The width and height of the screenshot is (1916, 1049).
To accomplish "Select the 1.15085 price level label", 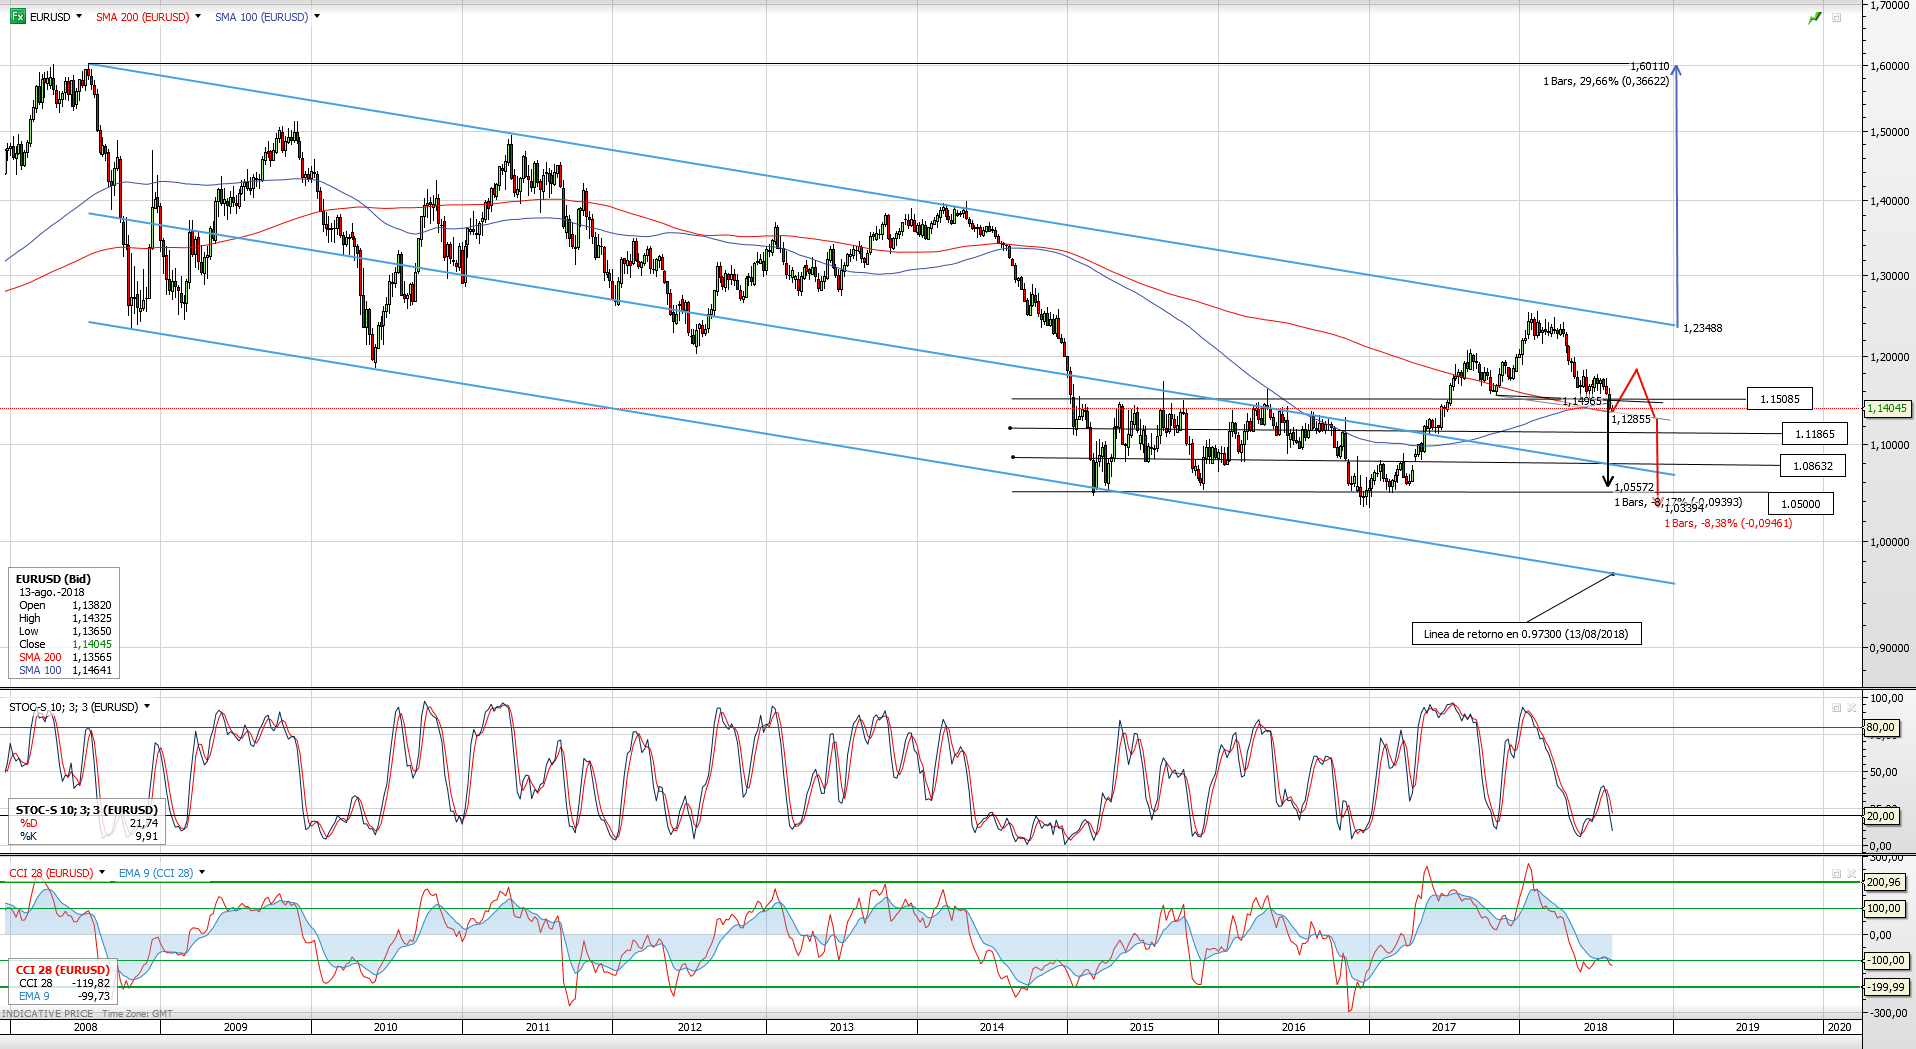I will (1779, 399).
